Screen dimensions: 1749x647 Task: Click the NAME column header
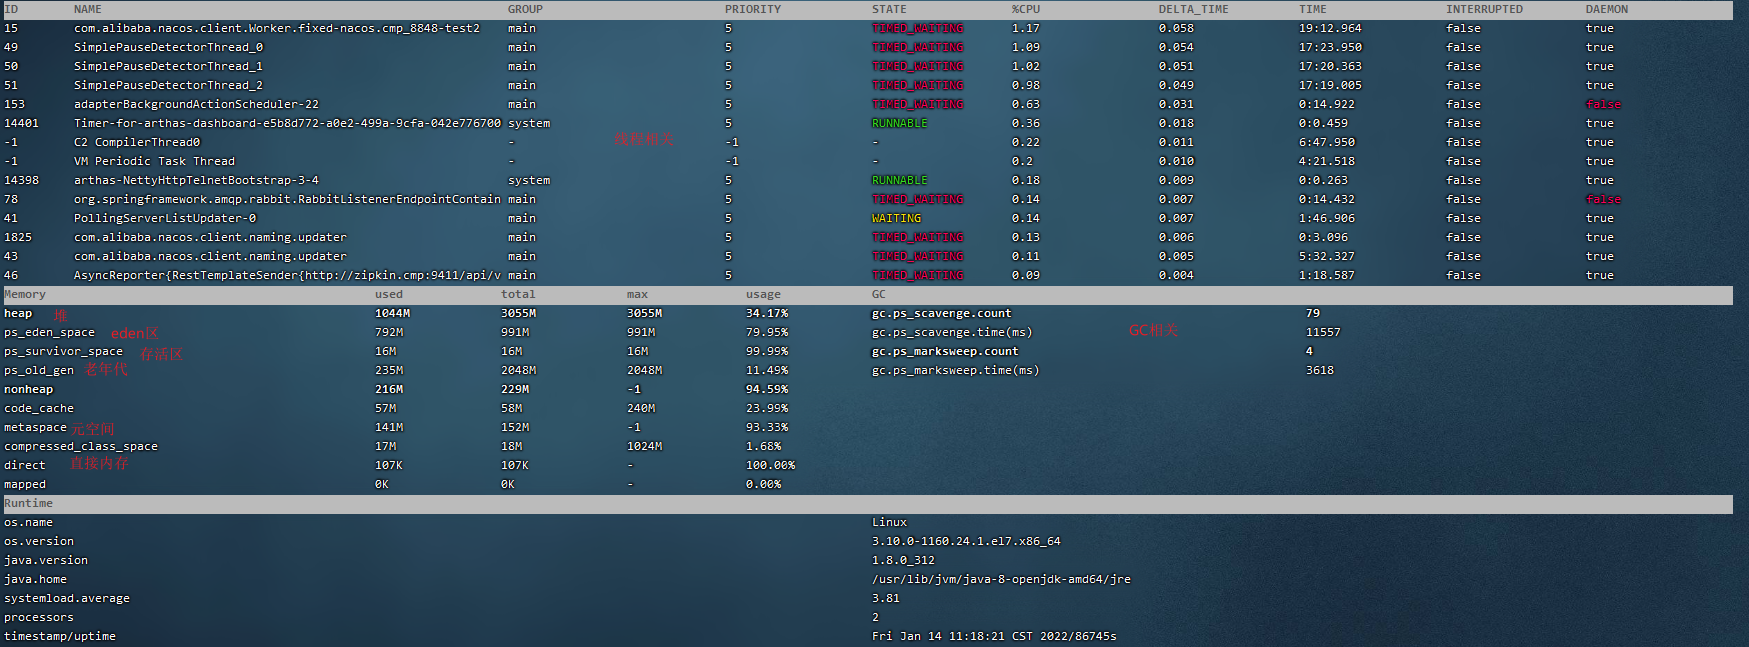(x=87, y=9)
